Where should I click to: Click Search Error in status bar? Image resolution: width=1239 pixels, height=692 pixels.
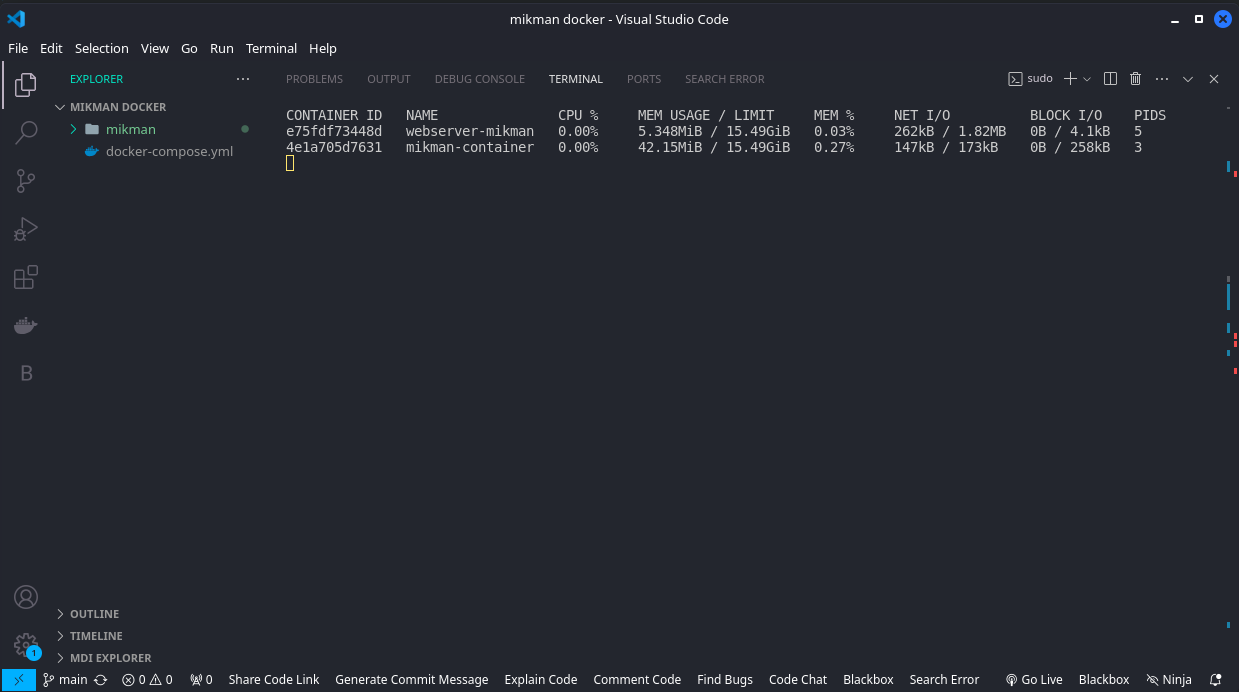pyautogui.click(x=944, y=680)
